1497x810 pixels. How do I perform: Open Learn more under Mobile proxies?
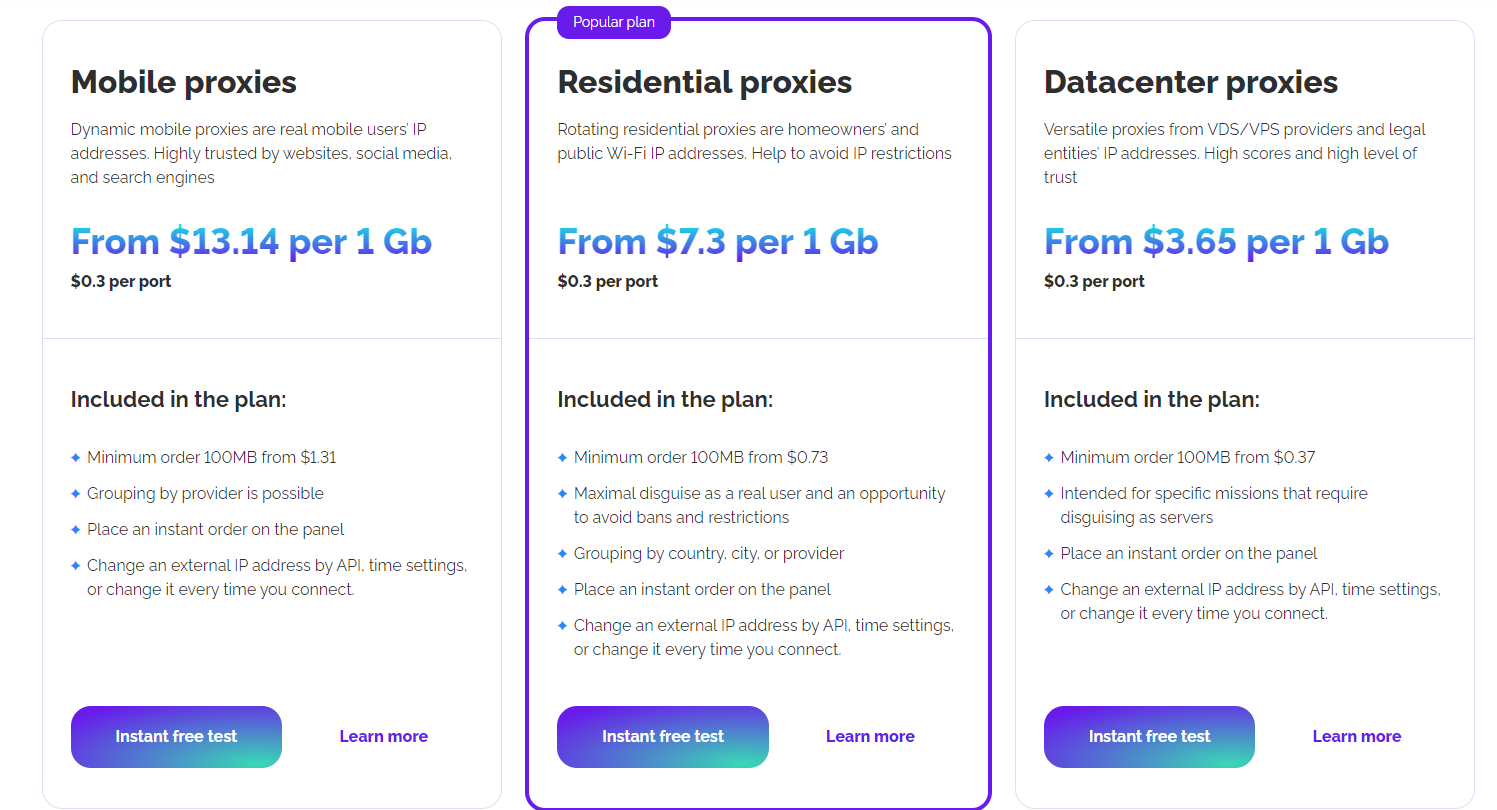383,737
